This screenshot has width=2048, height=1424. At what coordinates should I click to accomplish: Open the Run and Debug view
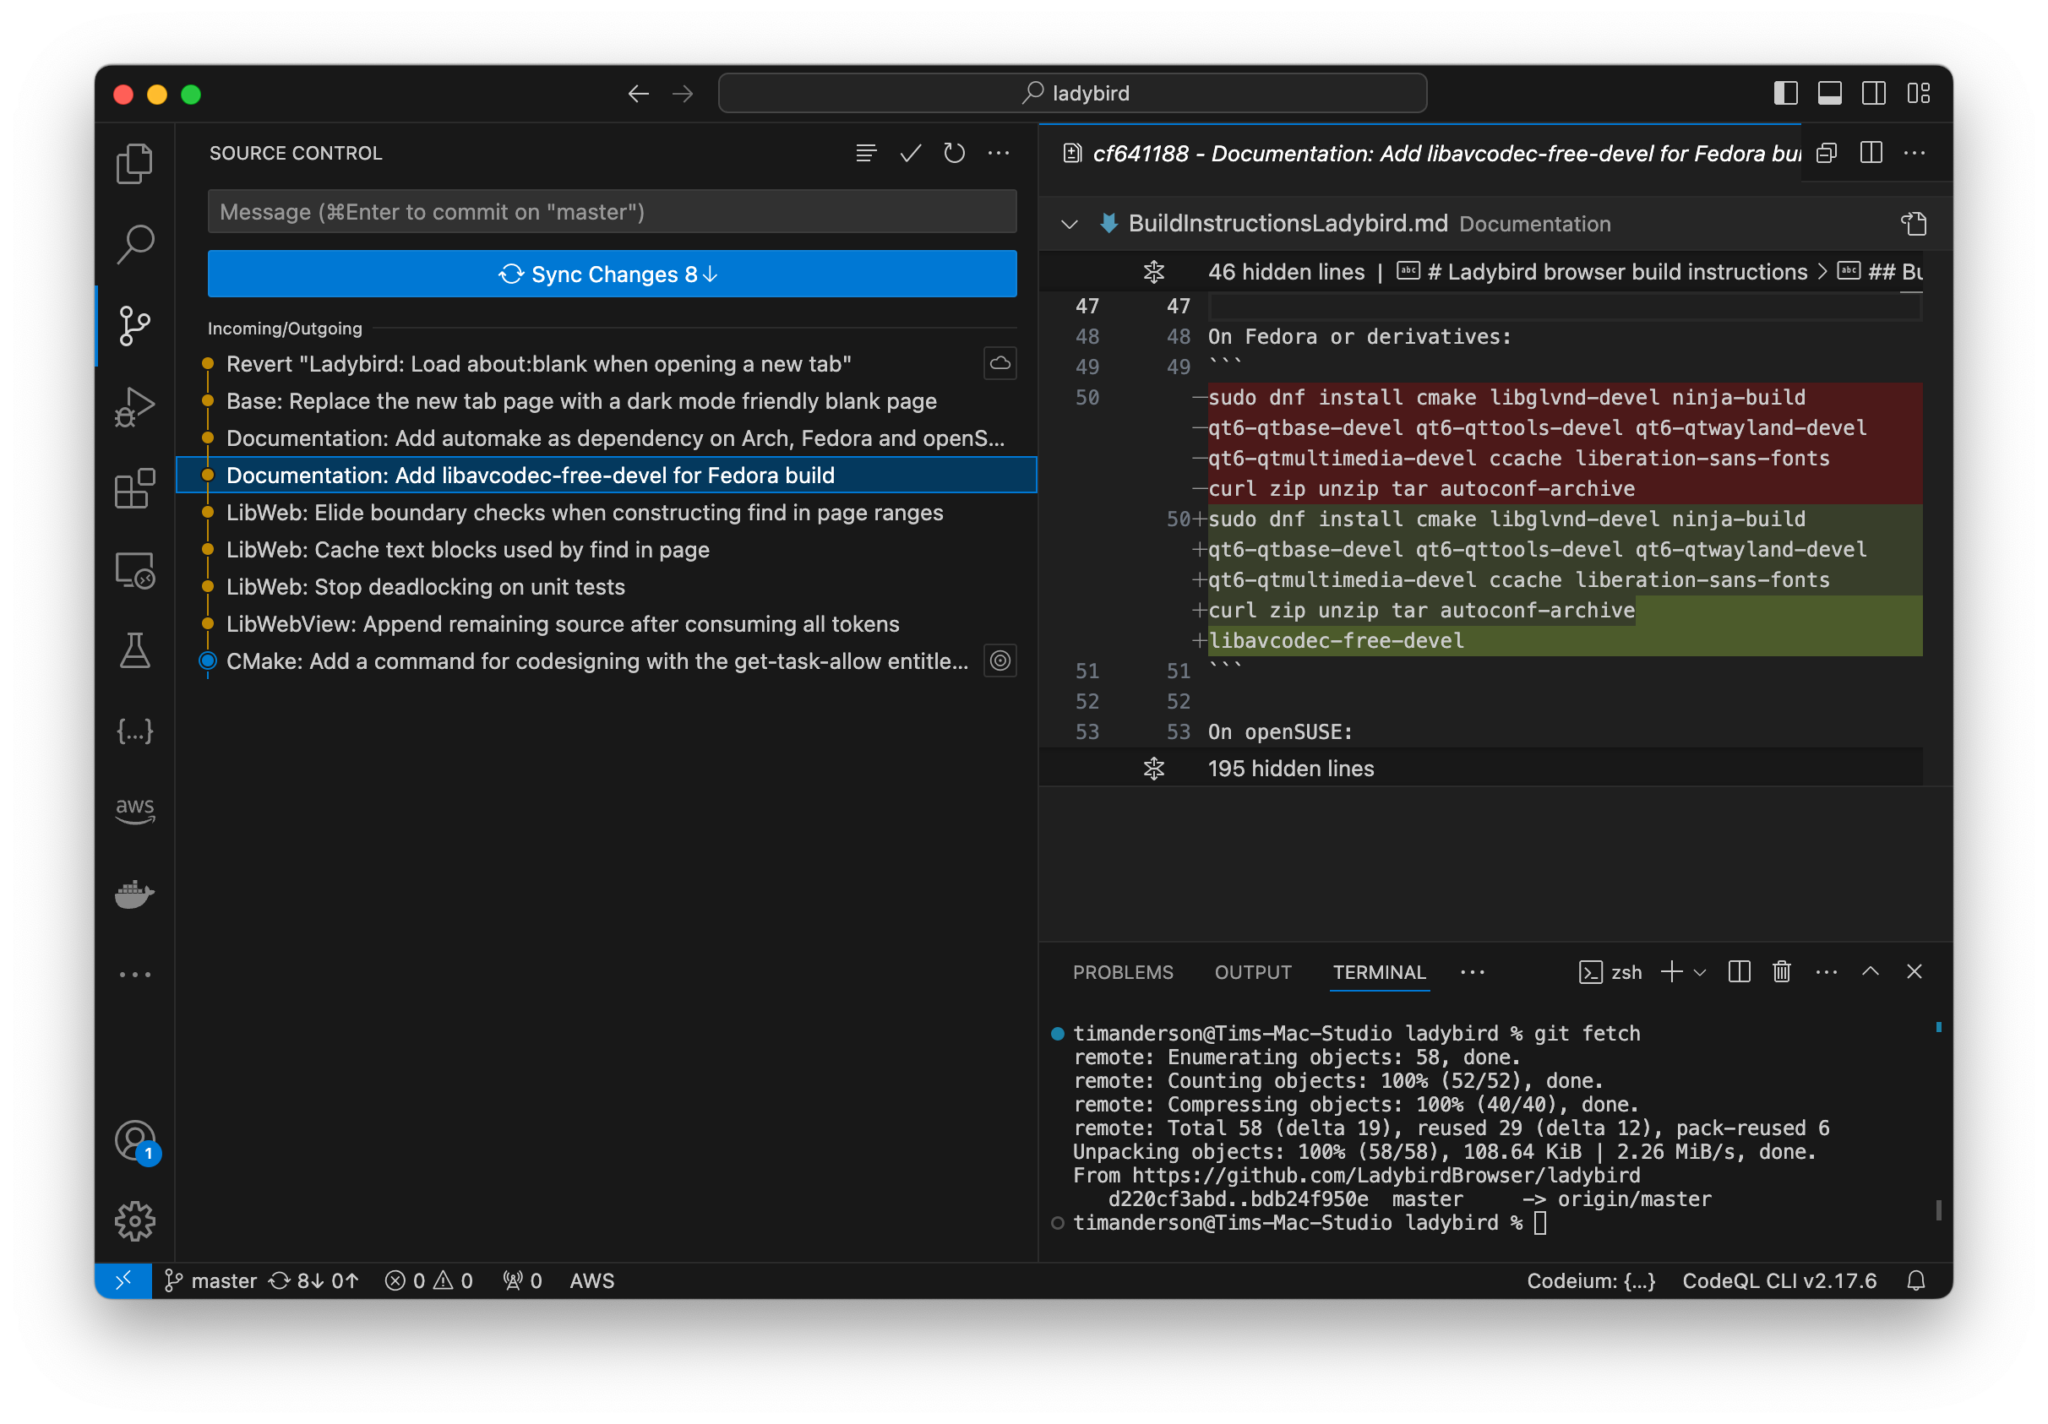134,406
